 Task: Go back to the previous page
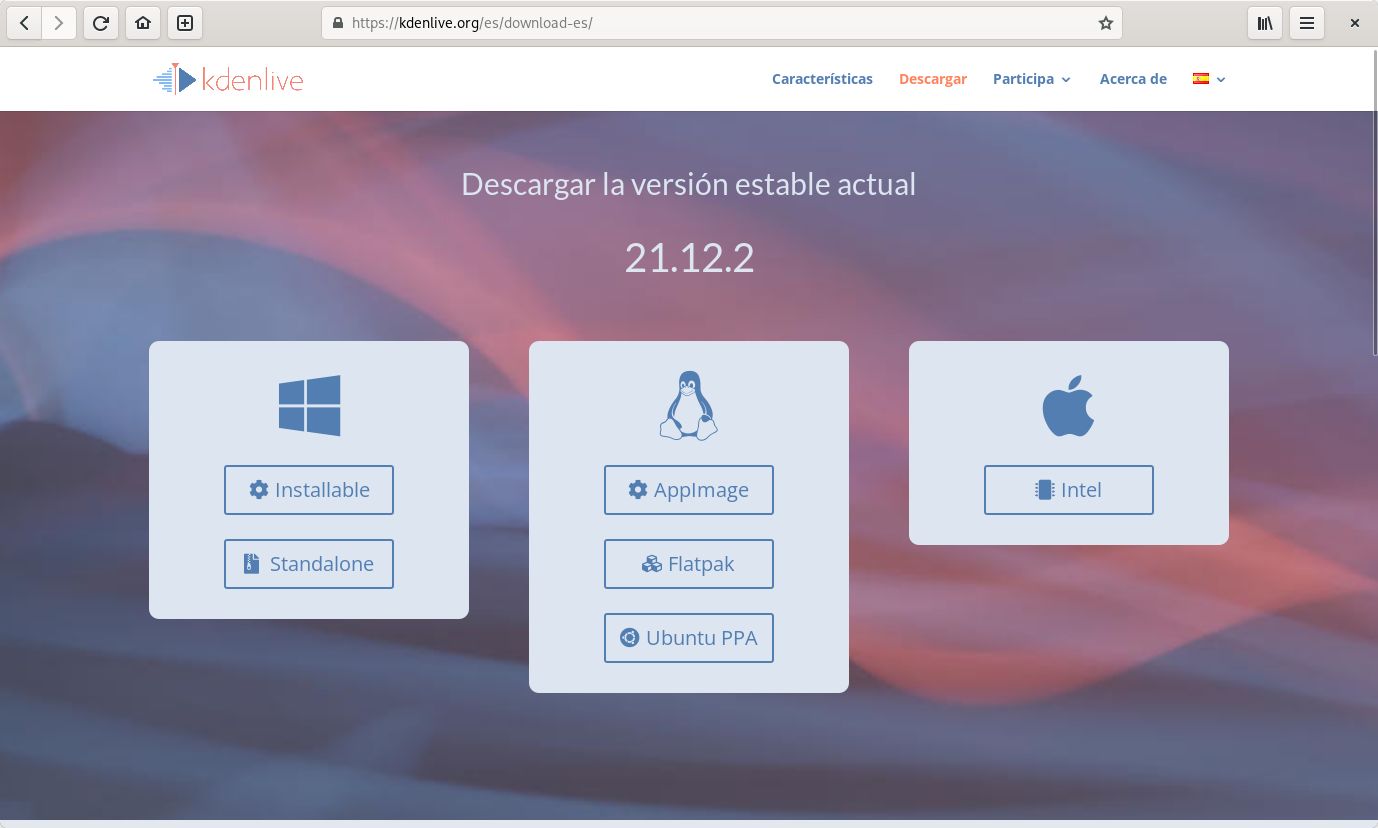[x=24, y=23]
